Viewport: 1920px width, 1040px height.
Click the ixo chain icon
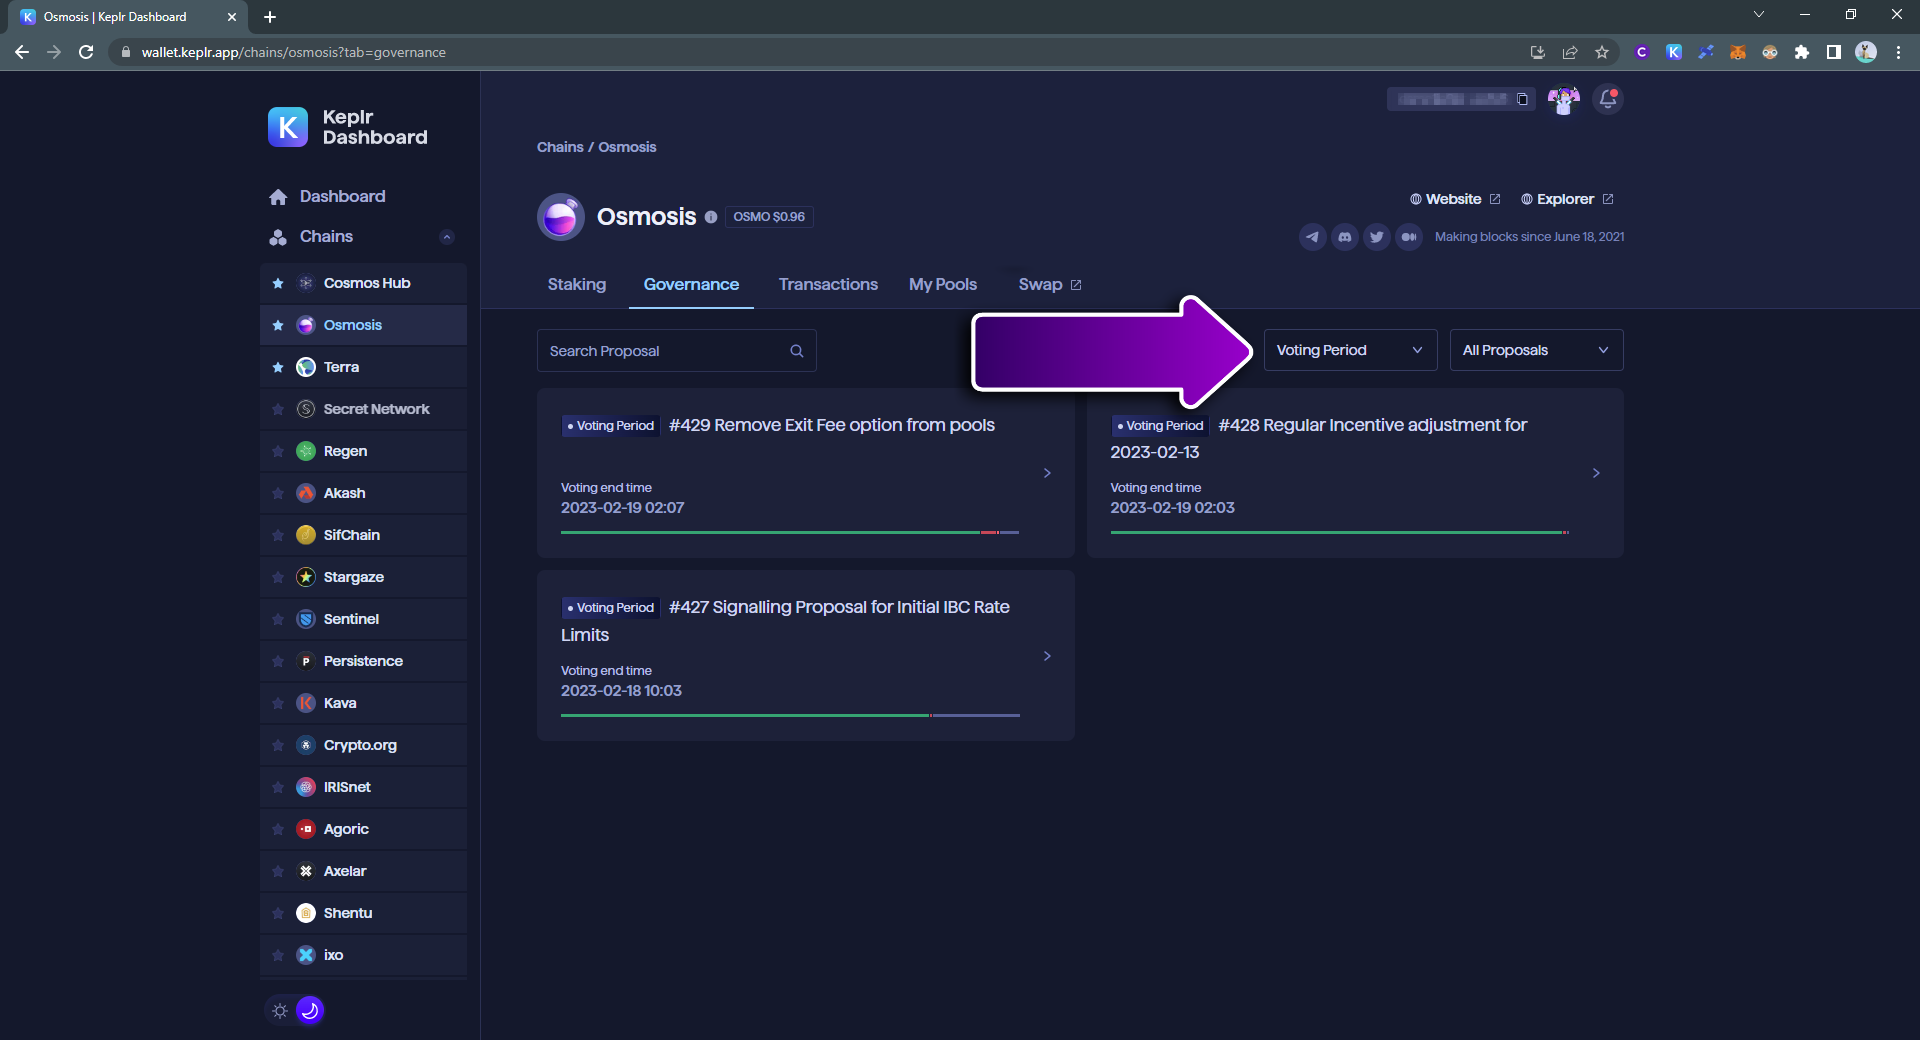[306, 955]
